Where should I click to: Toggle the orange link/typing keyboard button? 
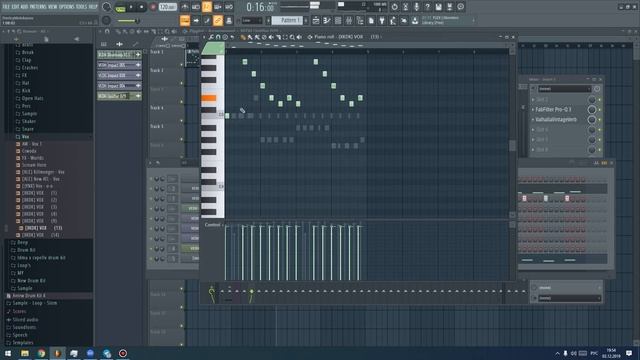218,20
